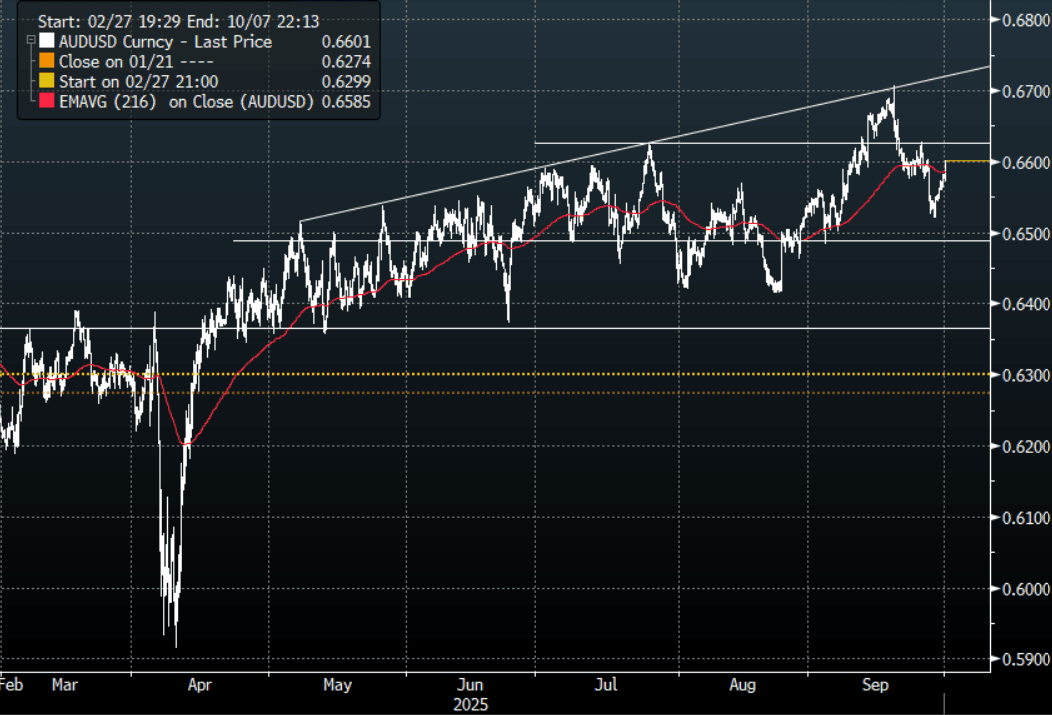This screenshot has height=715, width=1052.
Task: Click the Jul label on time axis
Action: [607, 685]
